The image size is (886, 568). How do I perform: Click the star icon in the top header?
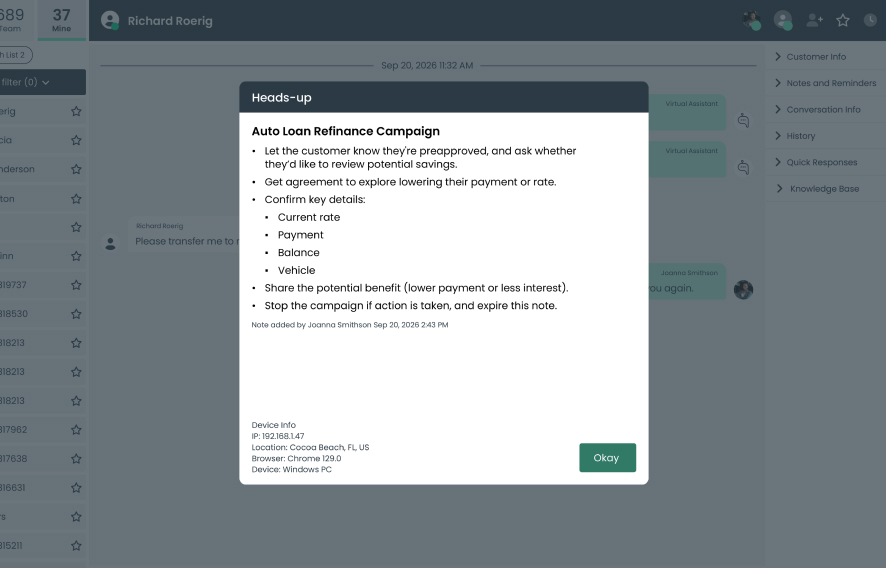843,20
